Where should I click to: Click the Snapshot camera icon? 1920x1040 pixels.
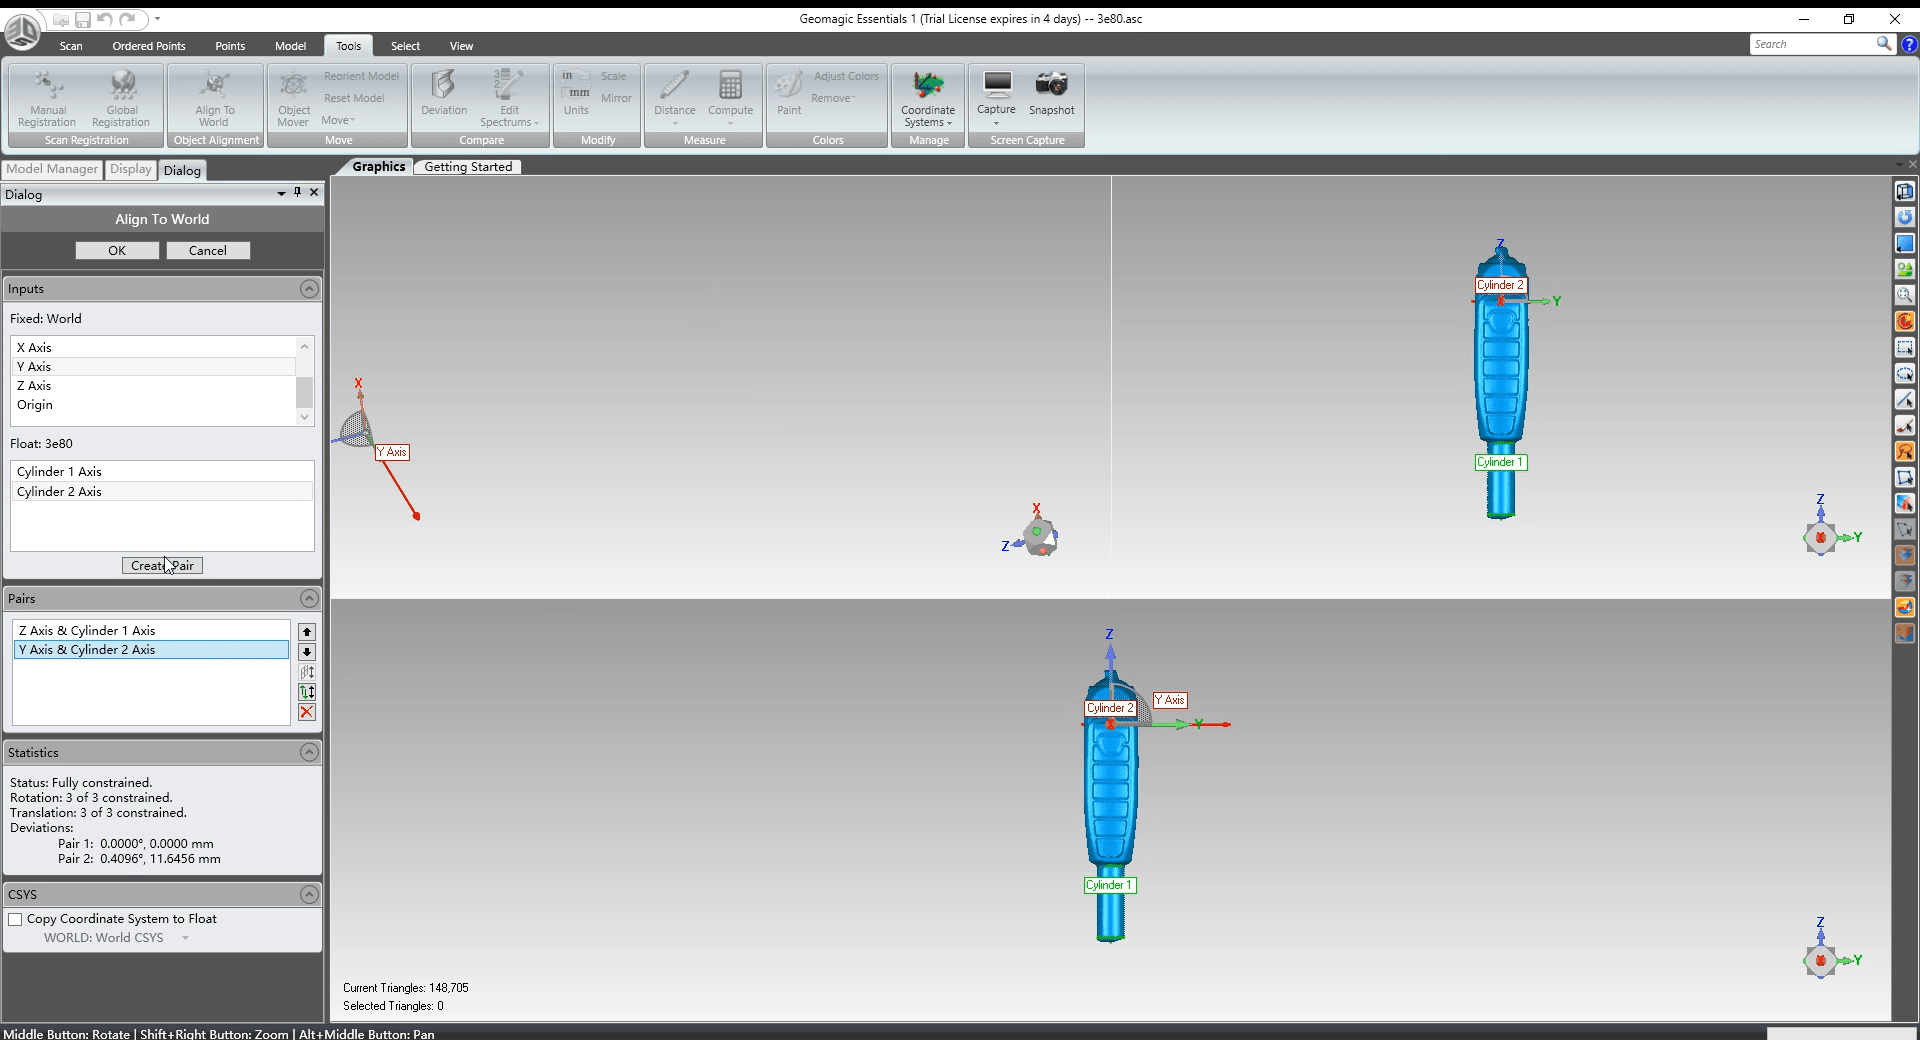(x=1051, y=84)
